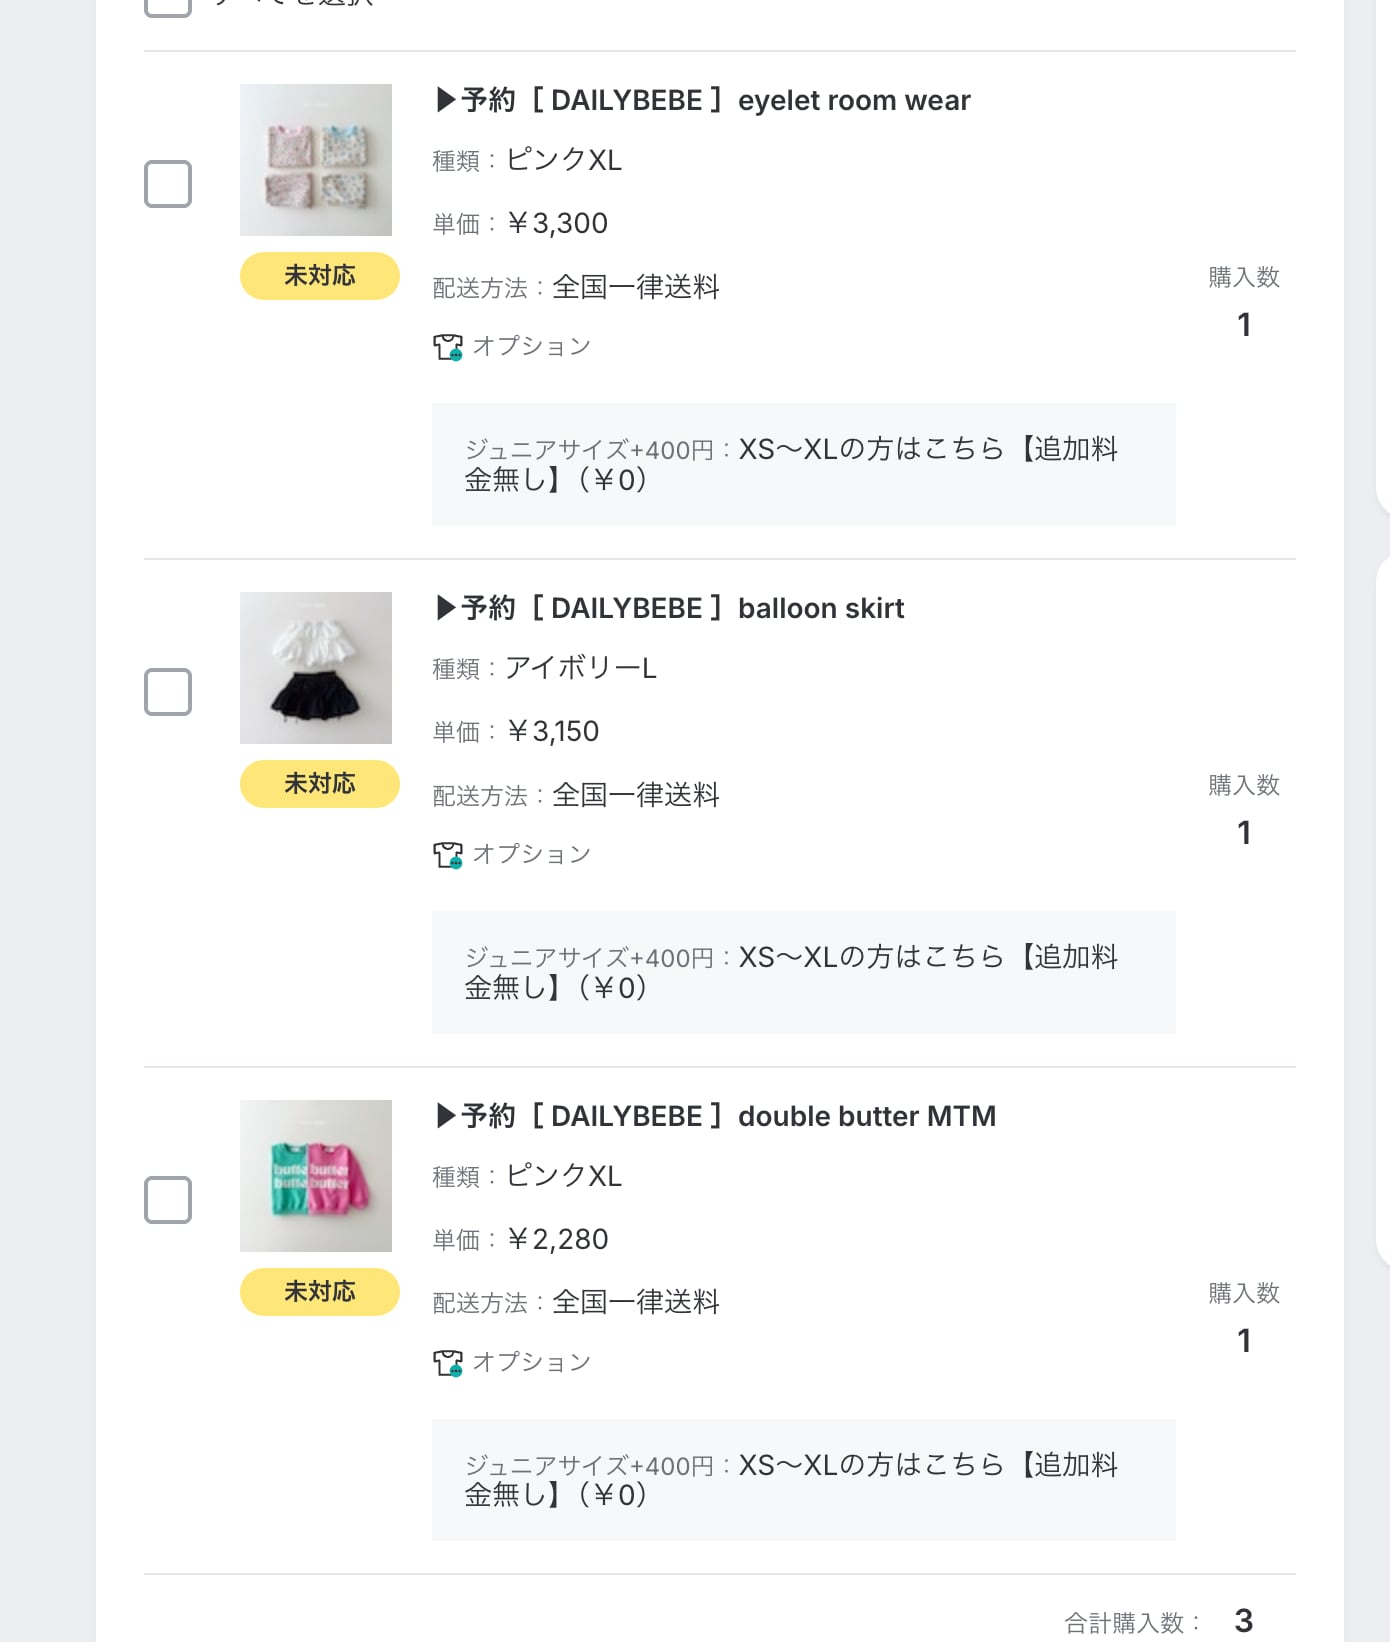Viewport: 1390px width, 1642px height.
Task: Click the オプション label under balloon skirt
Action: (x=532, y=855)
